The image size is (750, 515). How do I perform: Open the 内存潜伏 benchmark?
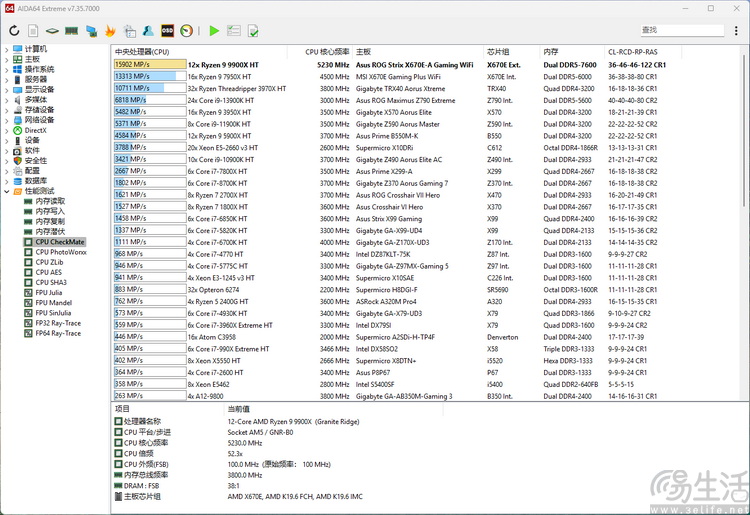click(50, 232)
